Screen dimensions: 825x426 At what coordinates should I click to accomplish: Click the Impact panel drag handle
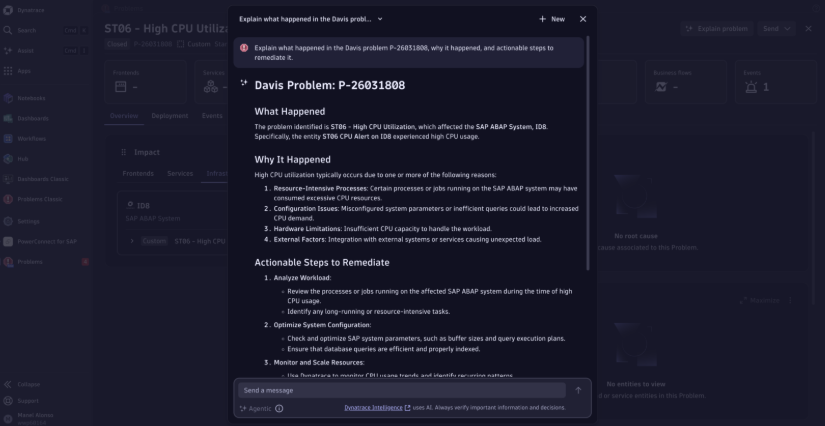[124, 152]
